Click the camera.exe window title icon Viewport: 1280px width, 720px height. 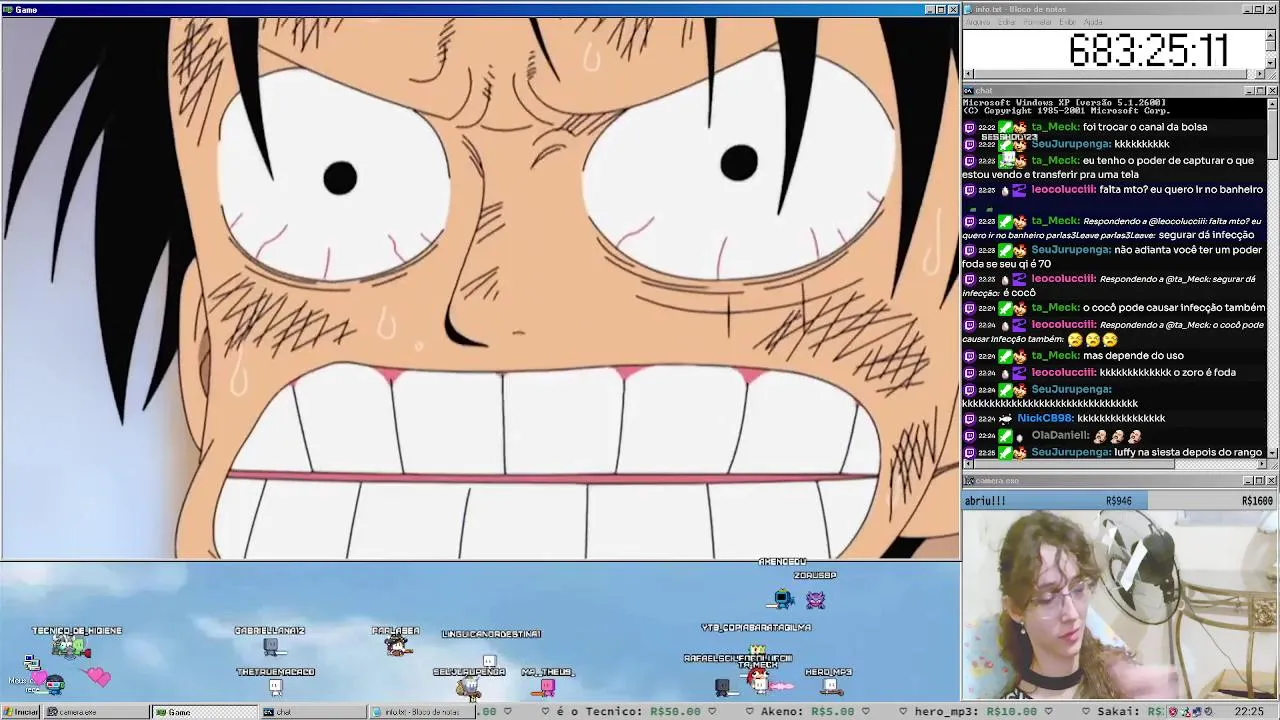(969, 481)
